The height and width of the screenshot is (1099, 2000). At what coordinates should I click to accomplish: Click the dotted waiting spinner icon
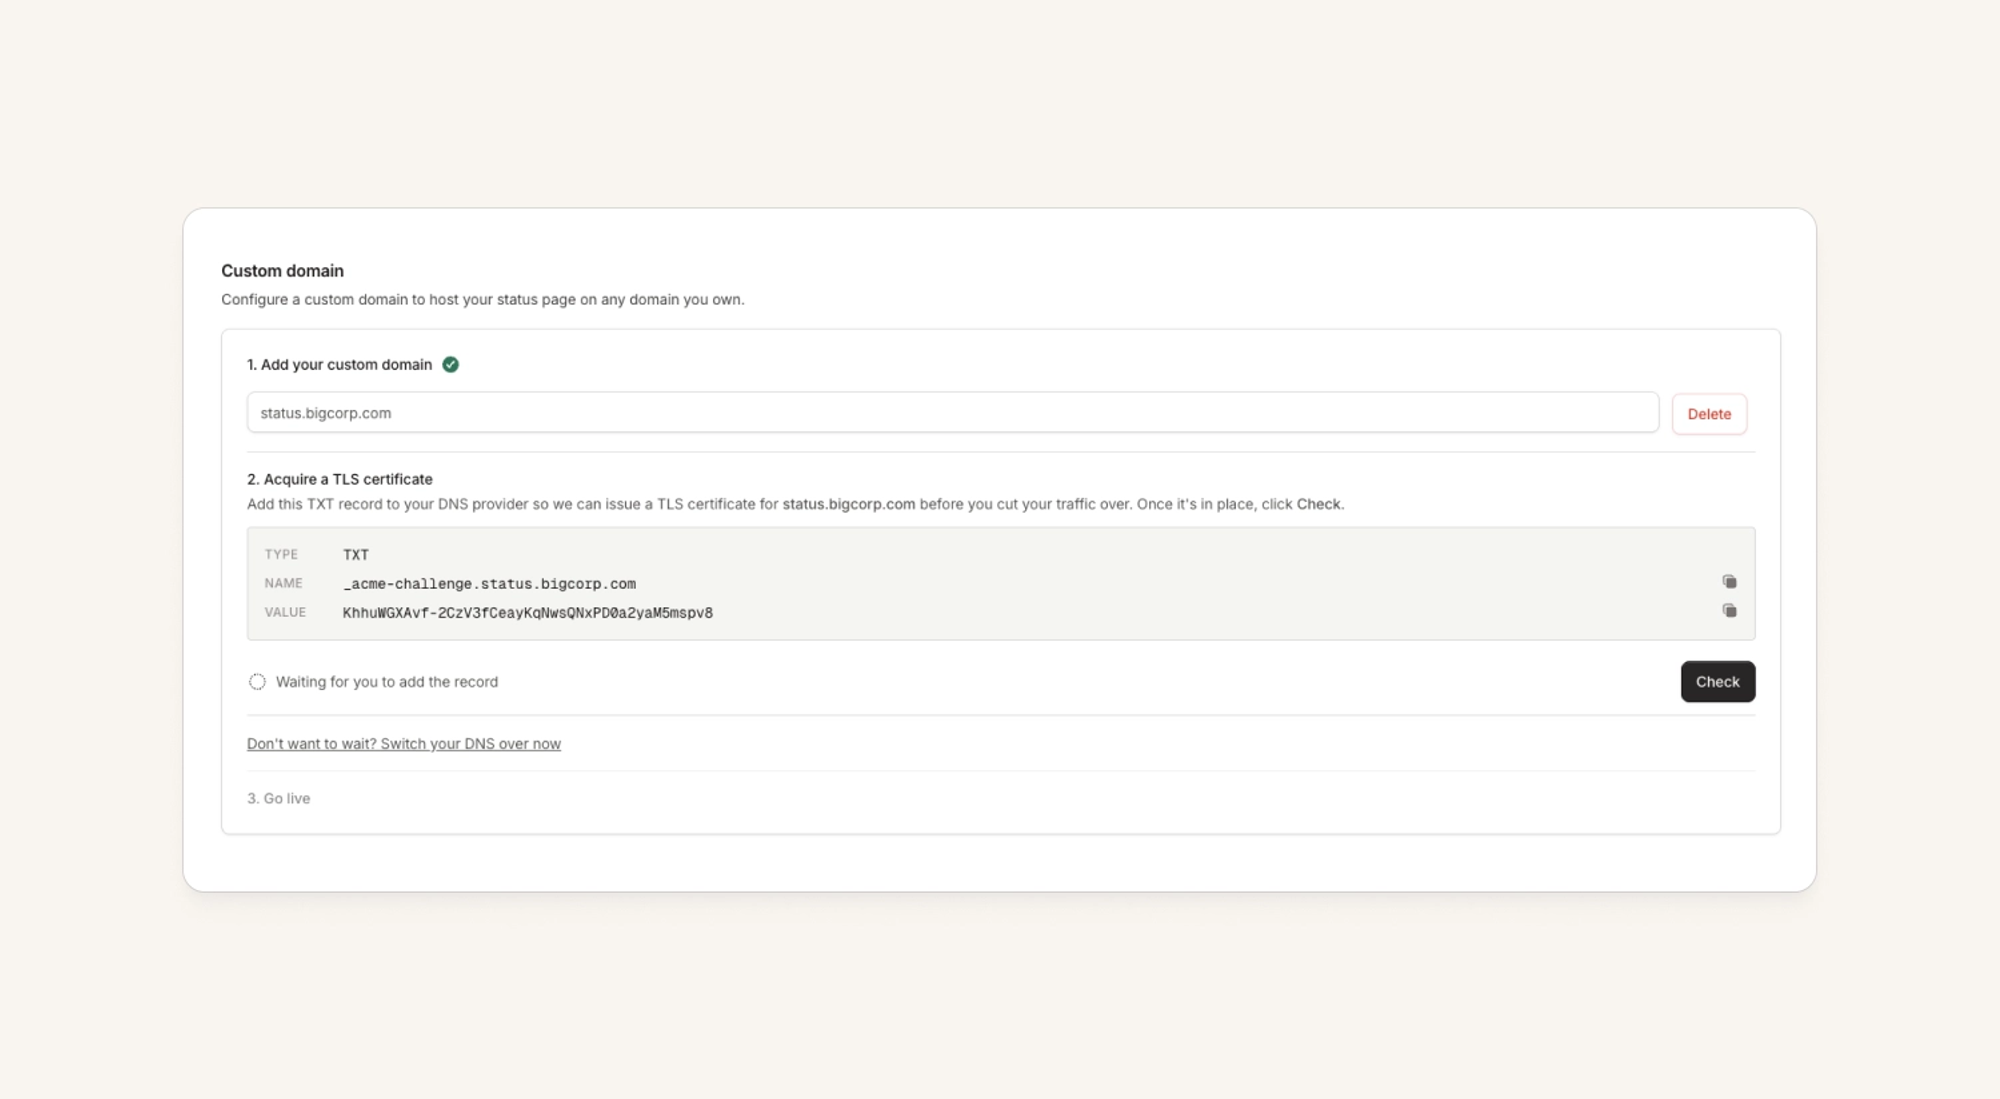pyautogui.click(x=257, y=682)
